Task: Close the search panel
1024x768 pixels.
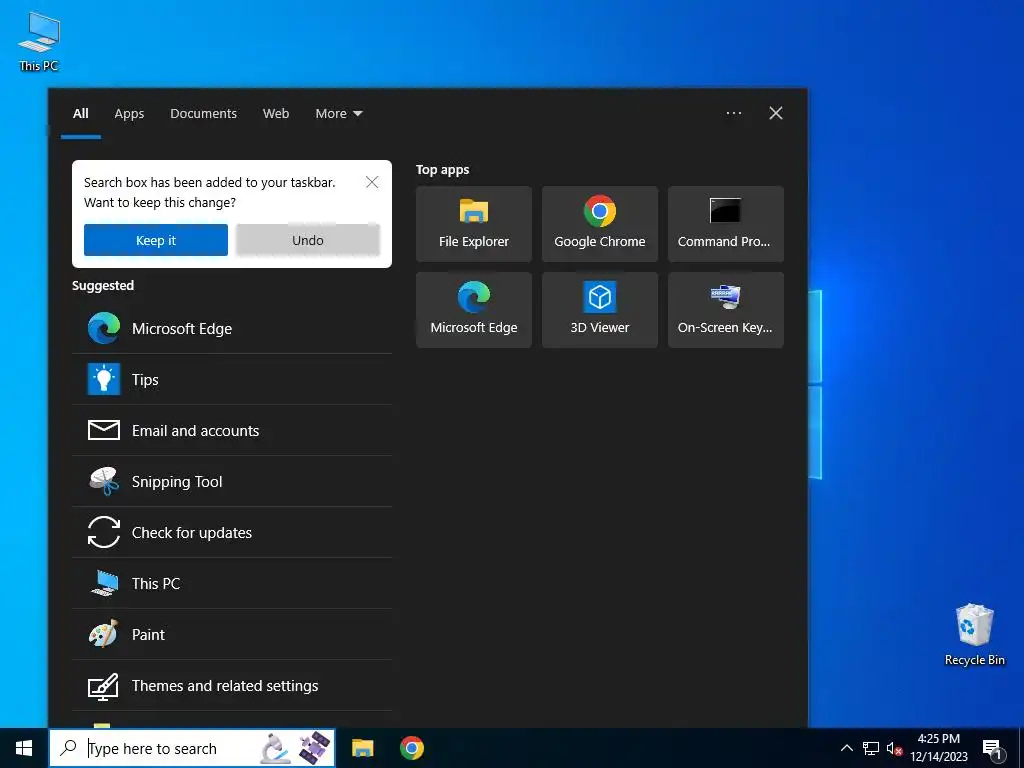Action: coord(776,113)
